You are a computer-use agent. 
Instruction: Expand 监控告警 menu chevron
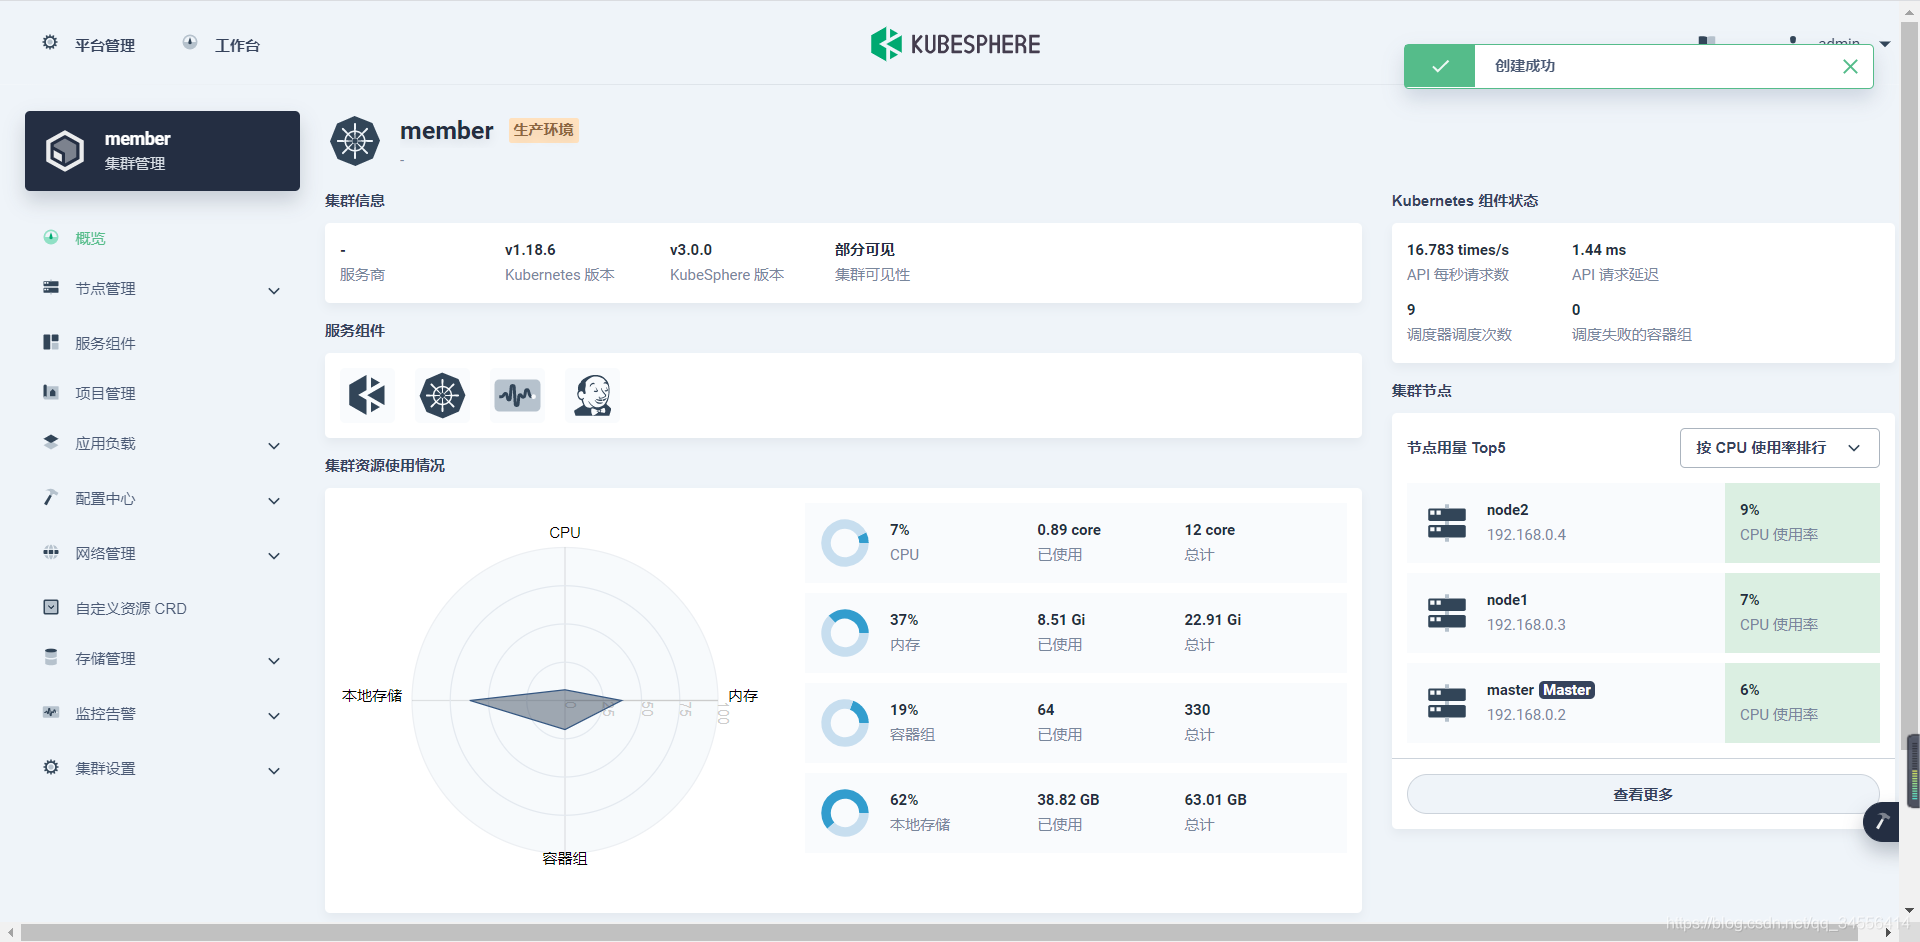274,716
